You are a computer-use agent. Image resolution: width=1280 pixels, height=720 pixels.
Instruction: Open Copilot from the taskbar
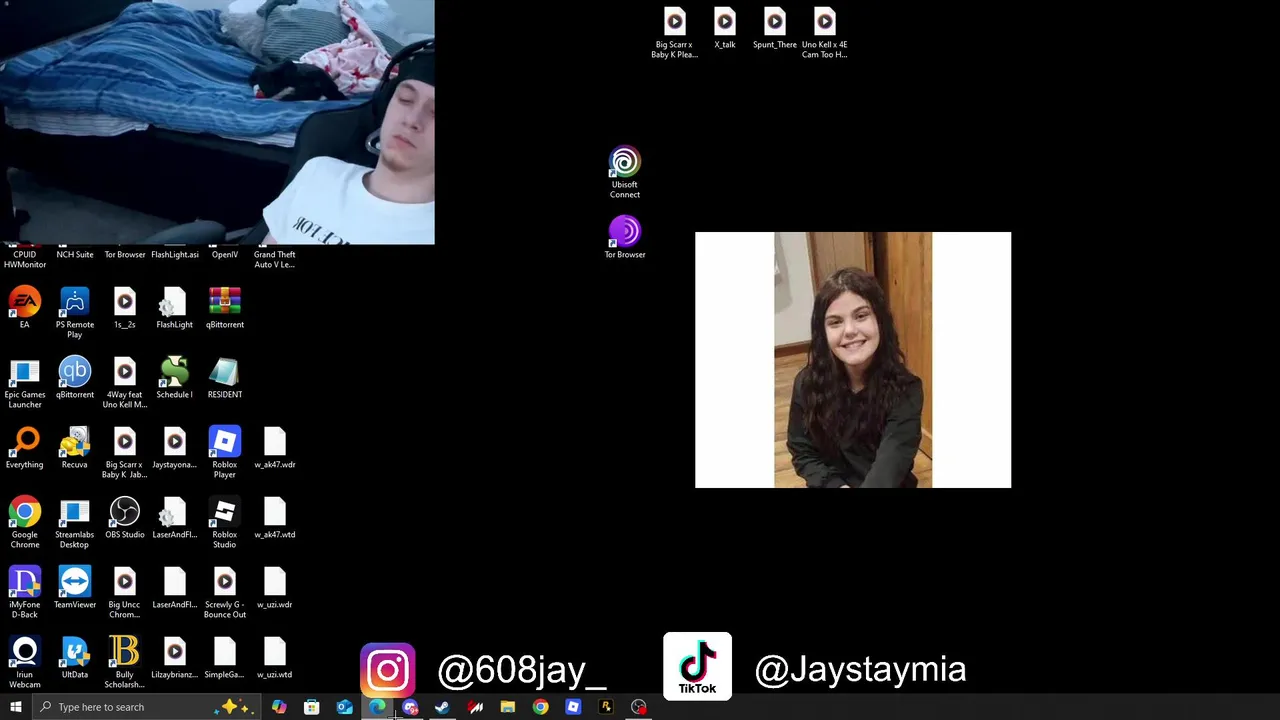pyautogui.click(x=279, y=707)
